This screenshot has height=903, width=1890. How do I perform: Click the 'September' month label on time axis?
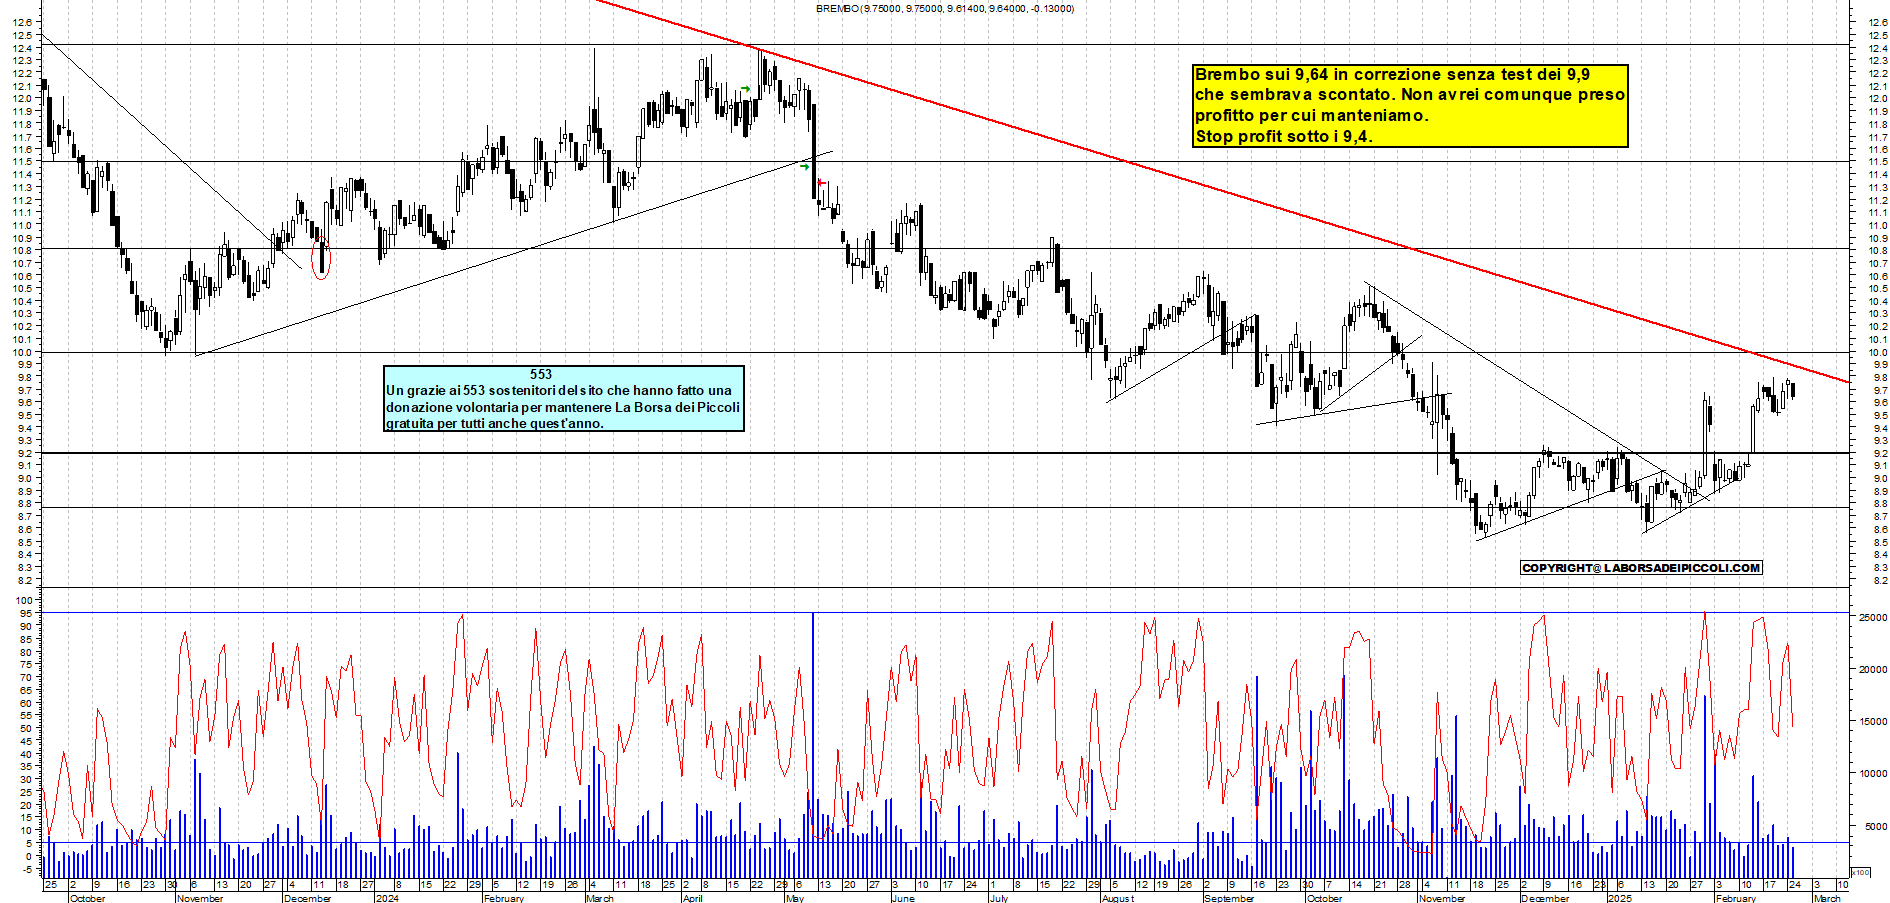[x=1229, y=898]
